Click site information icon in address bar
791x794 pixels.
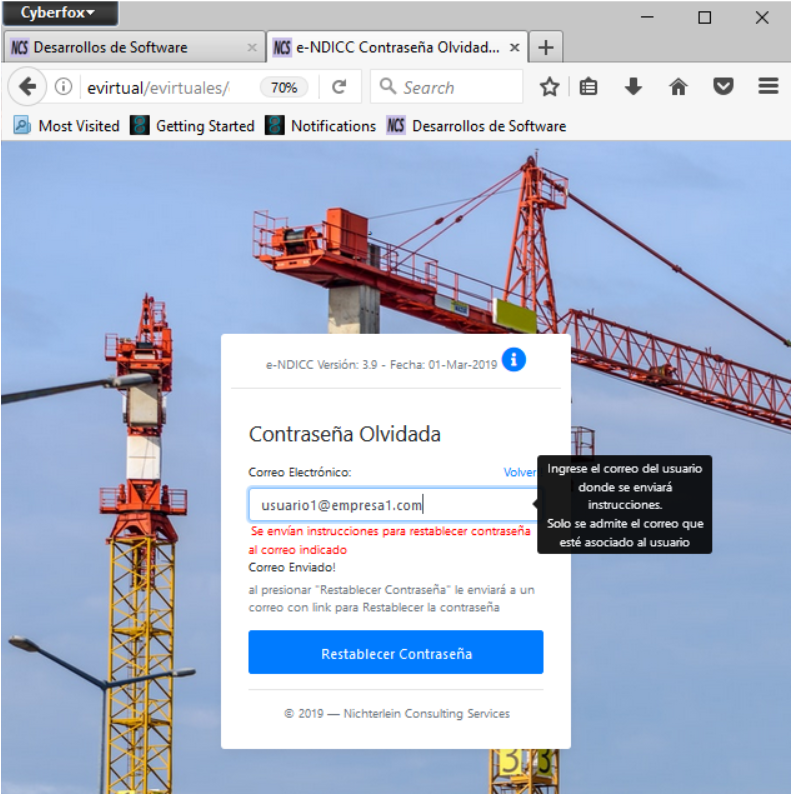click(63, 87)
